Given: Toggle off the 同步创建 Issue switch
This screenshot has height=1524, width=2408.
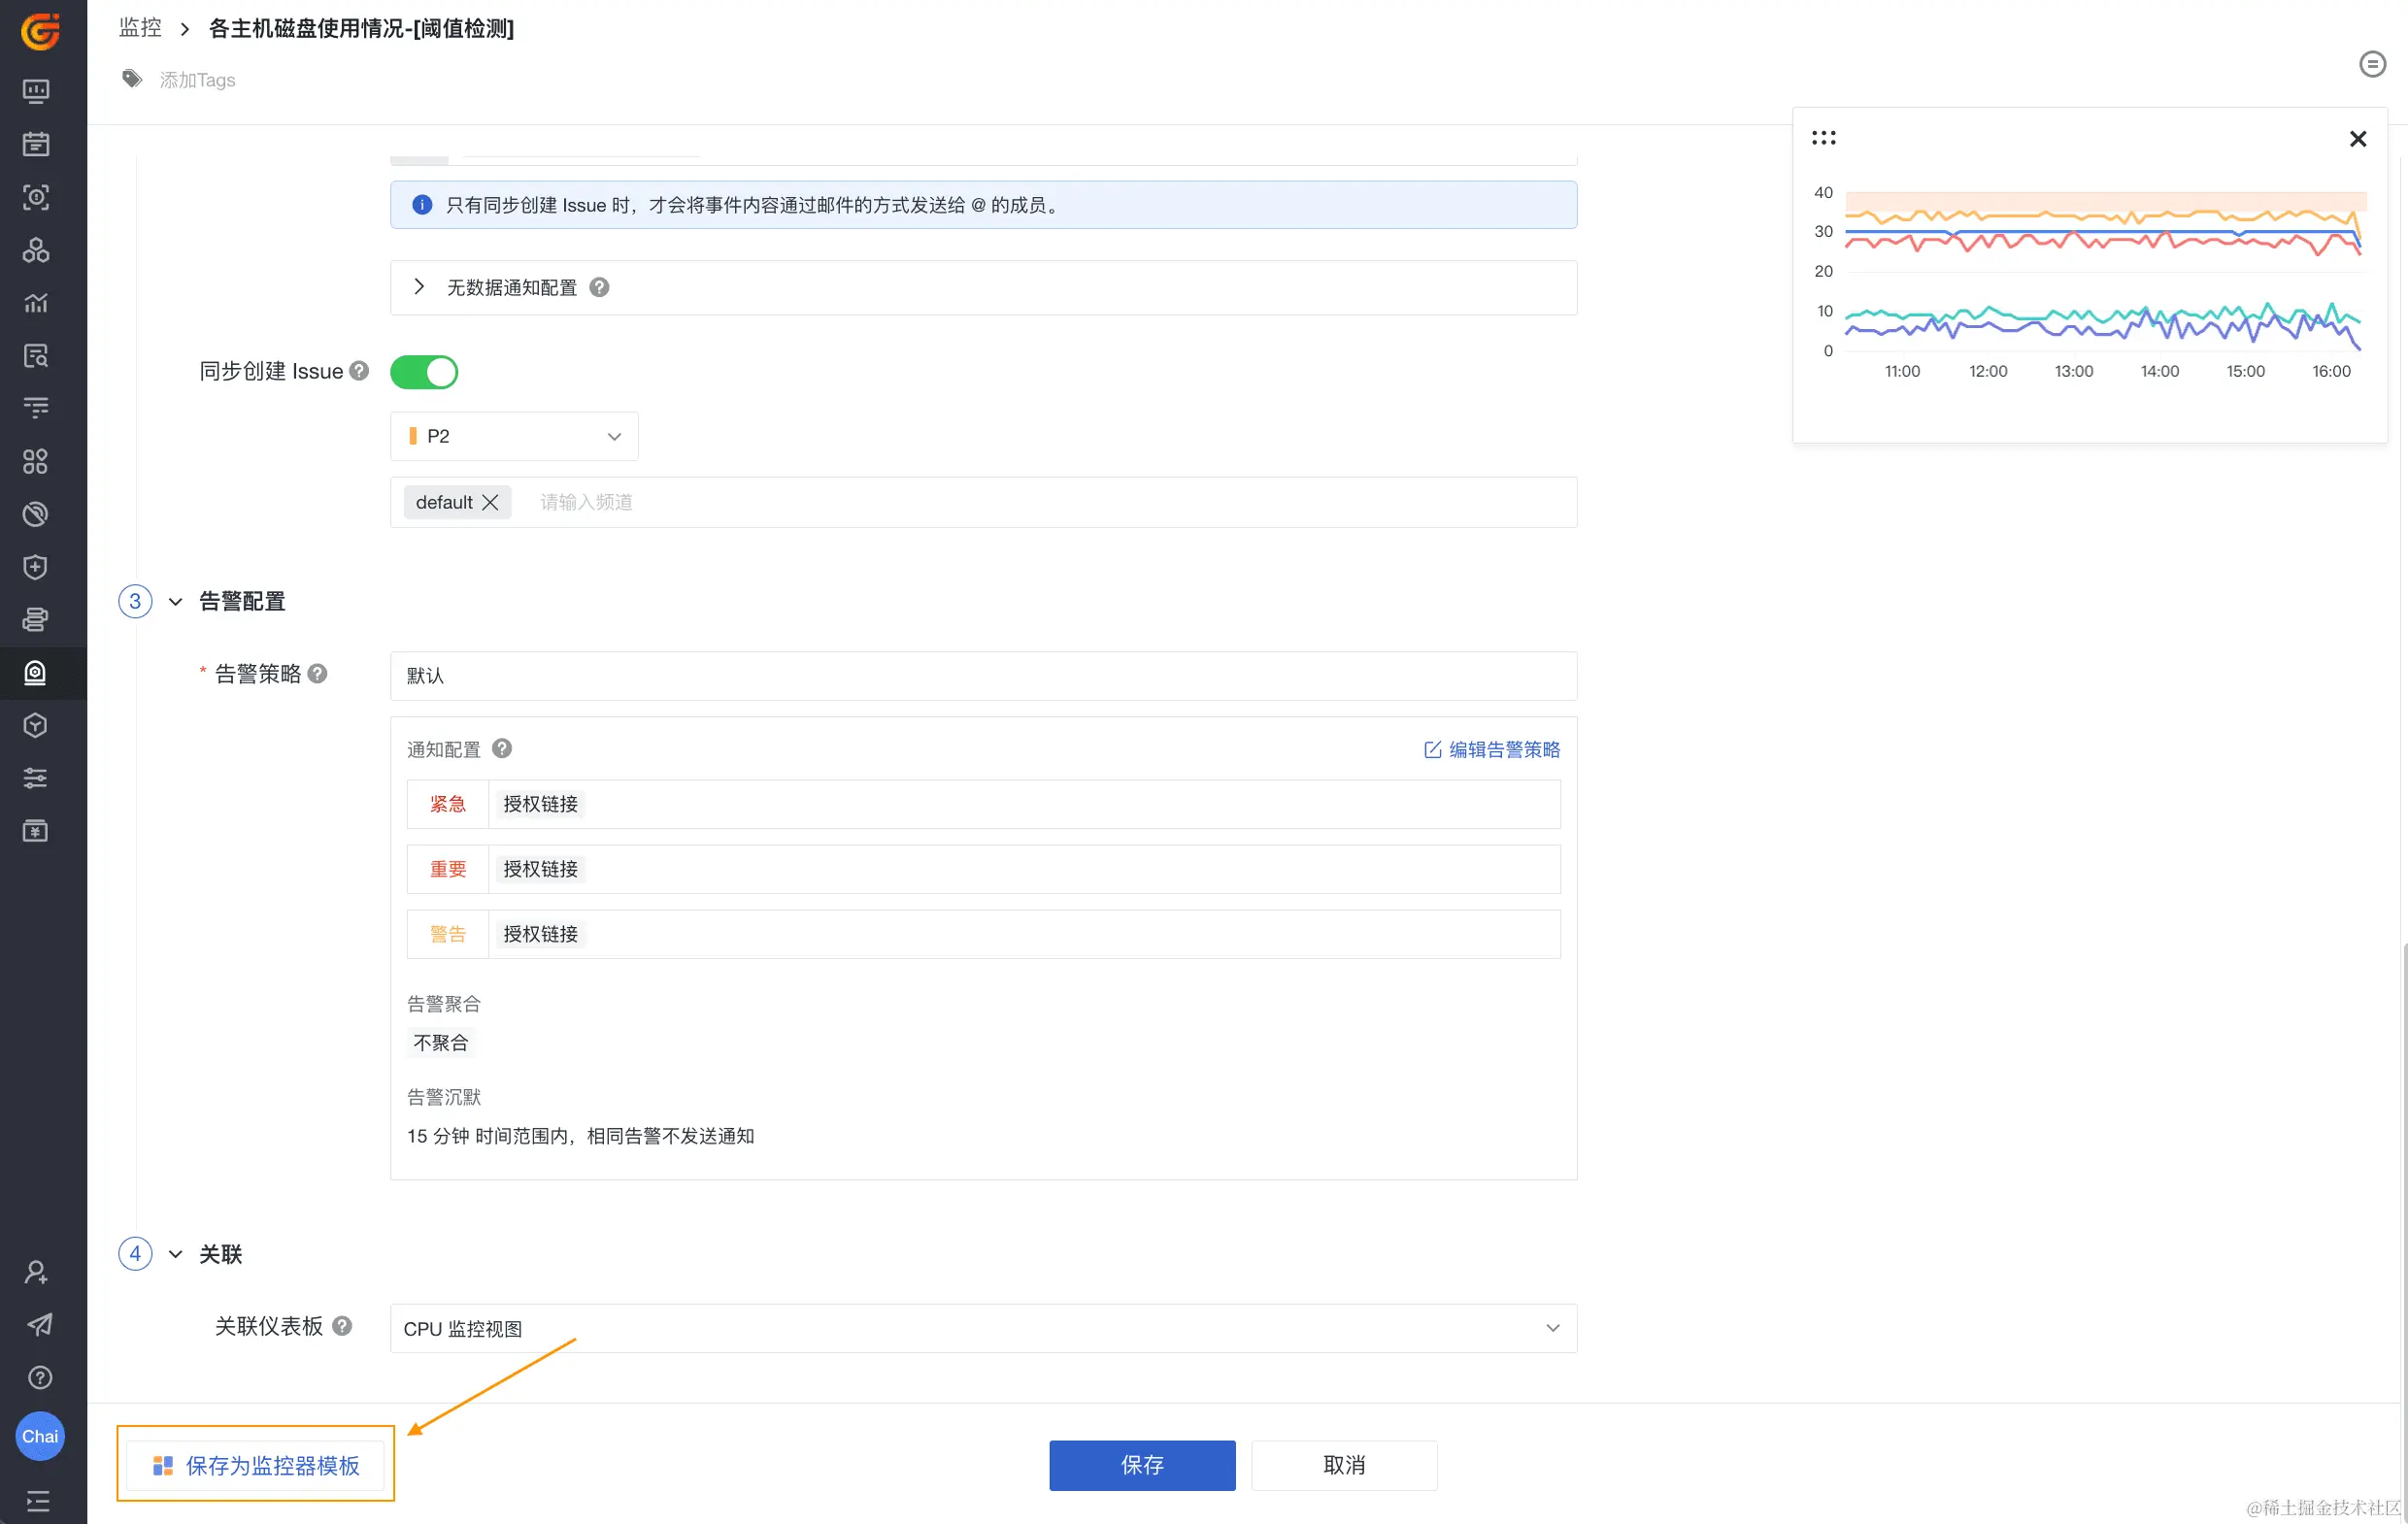Looking at the screenshot, I should (x=424, y=372).
